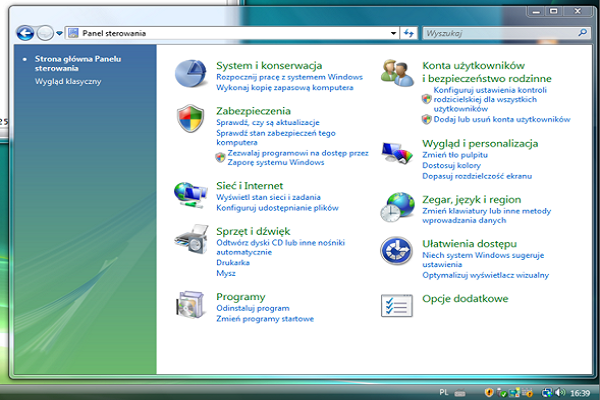
Task: Click the Zegar, język i region clock icon
Action: point(397,207)
